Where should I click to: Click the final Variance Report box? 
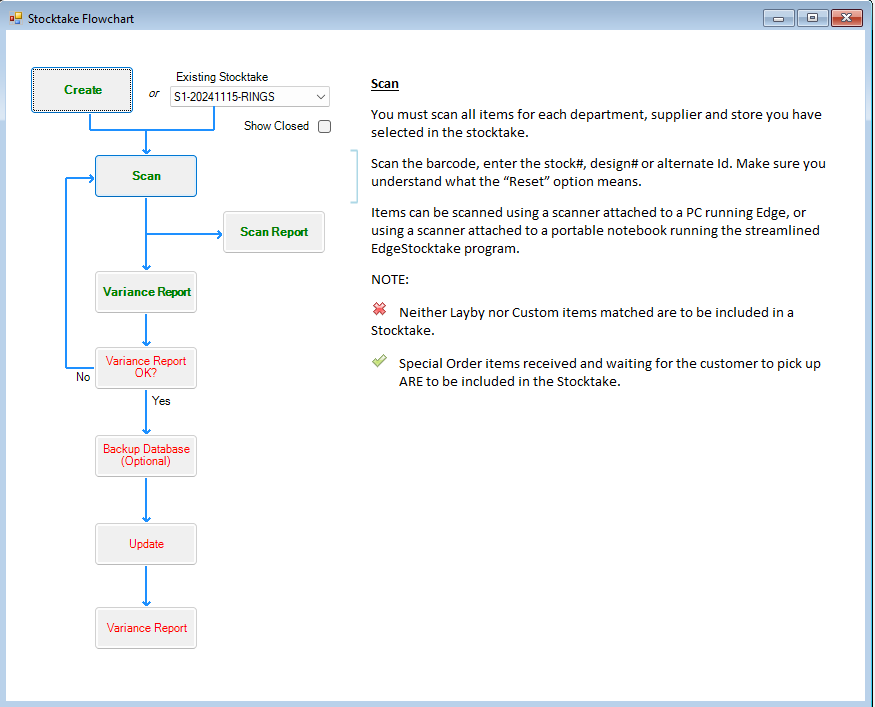click(145, 628)
